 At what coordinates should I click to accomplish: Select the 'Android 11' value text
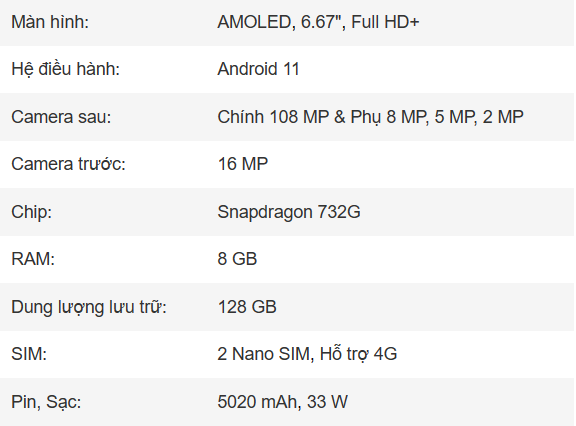(259, 69)
